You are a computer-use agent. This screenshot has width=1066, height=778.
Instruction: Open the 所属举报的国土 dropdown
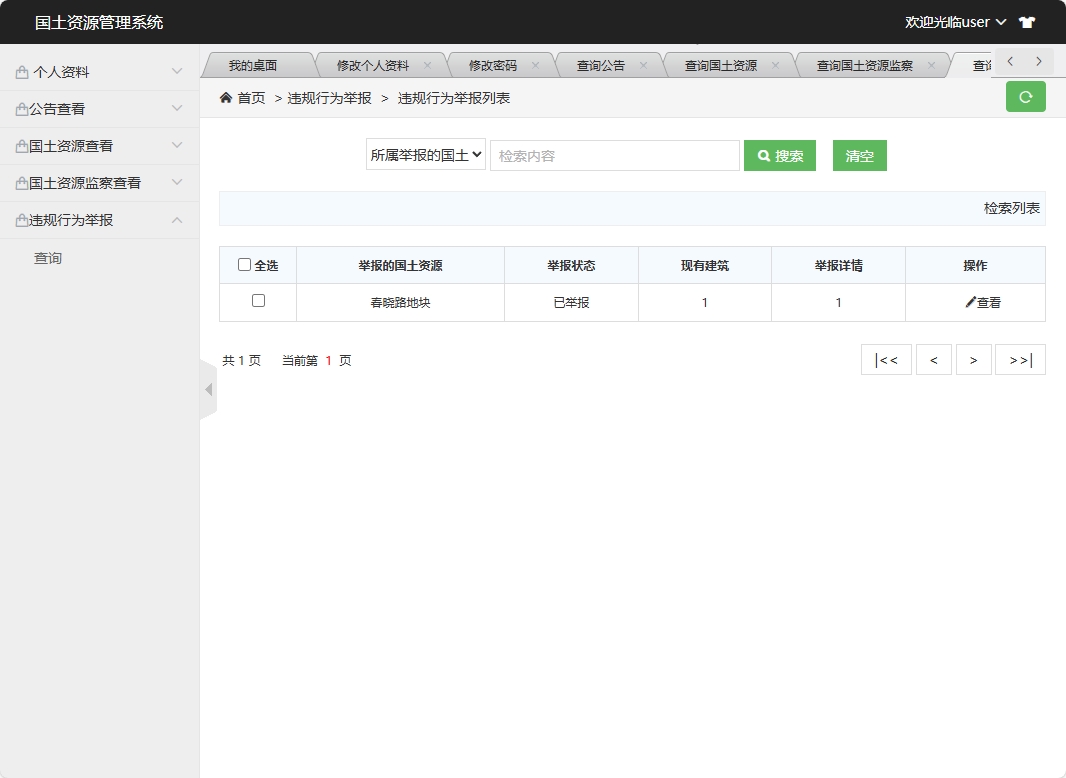coord(425,155)
